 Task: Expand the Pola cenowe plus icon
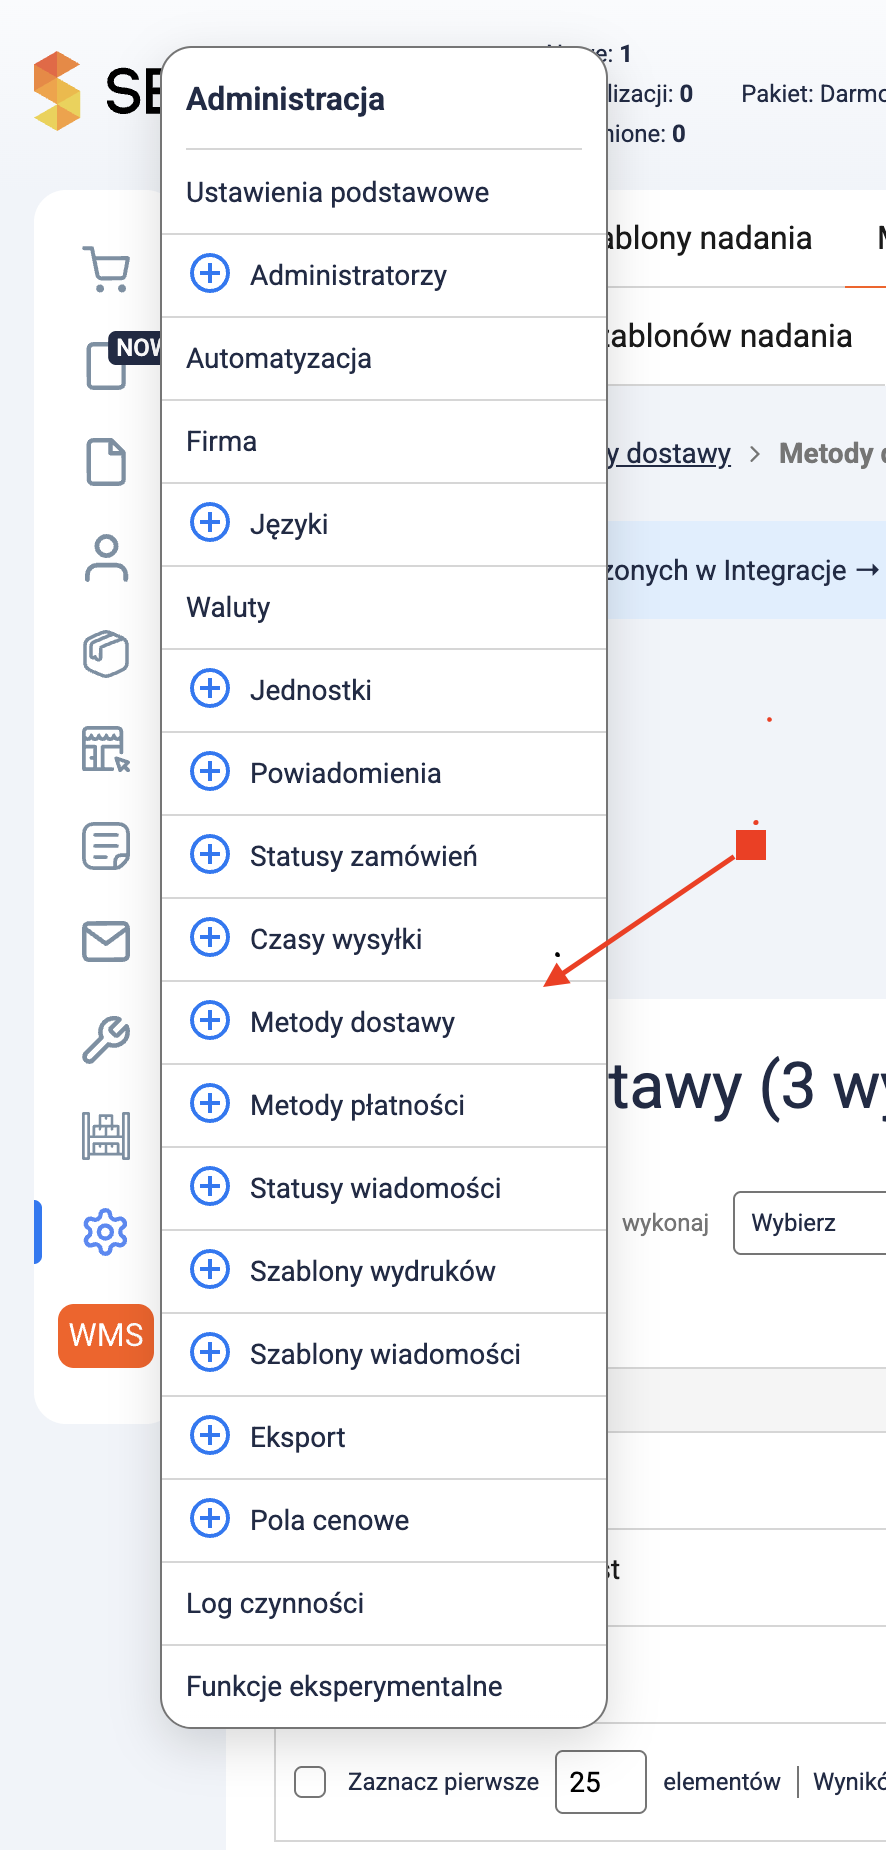(x=210, y=1518)
